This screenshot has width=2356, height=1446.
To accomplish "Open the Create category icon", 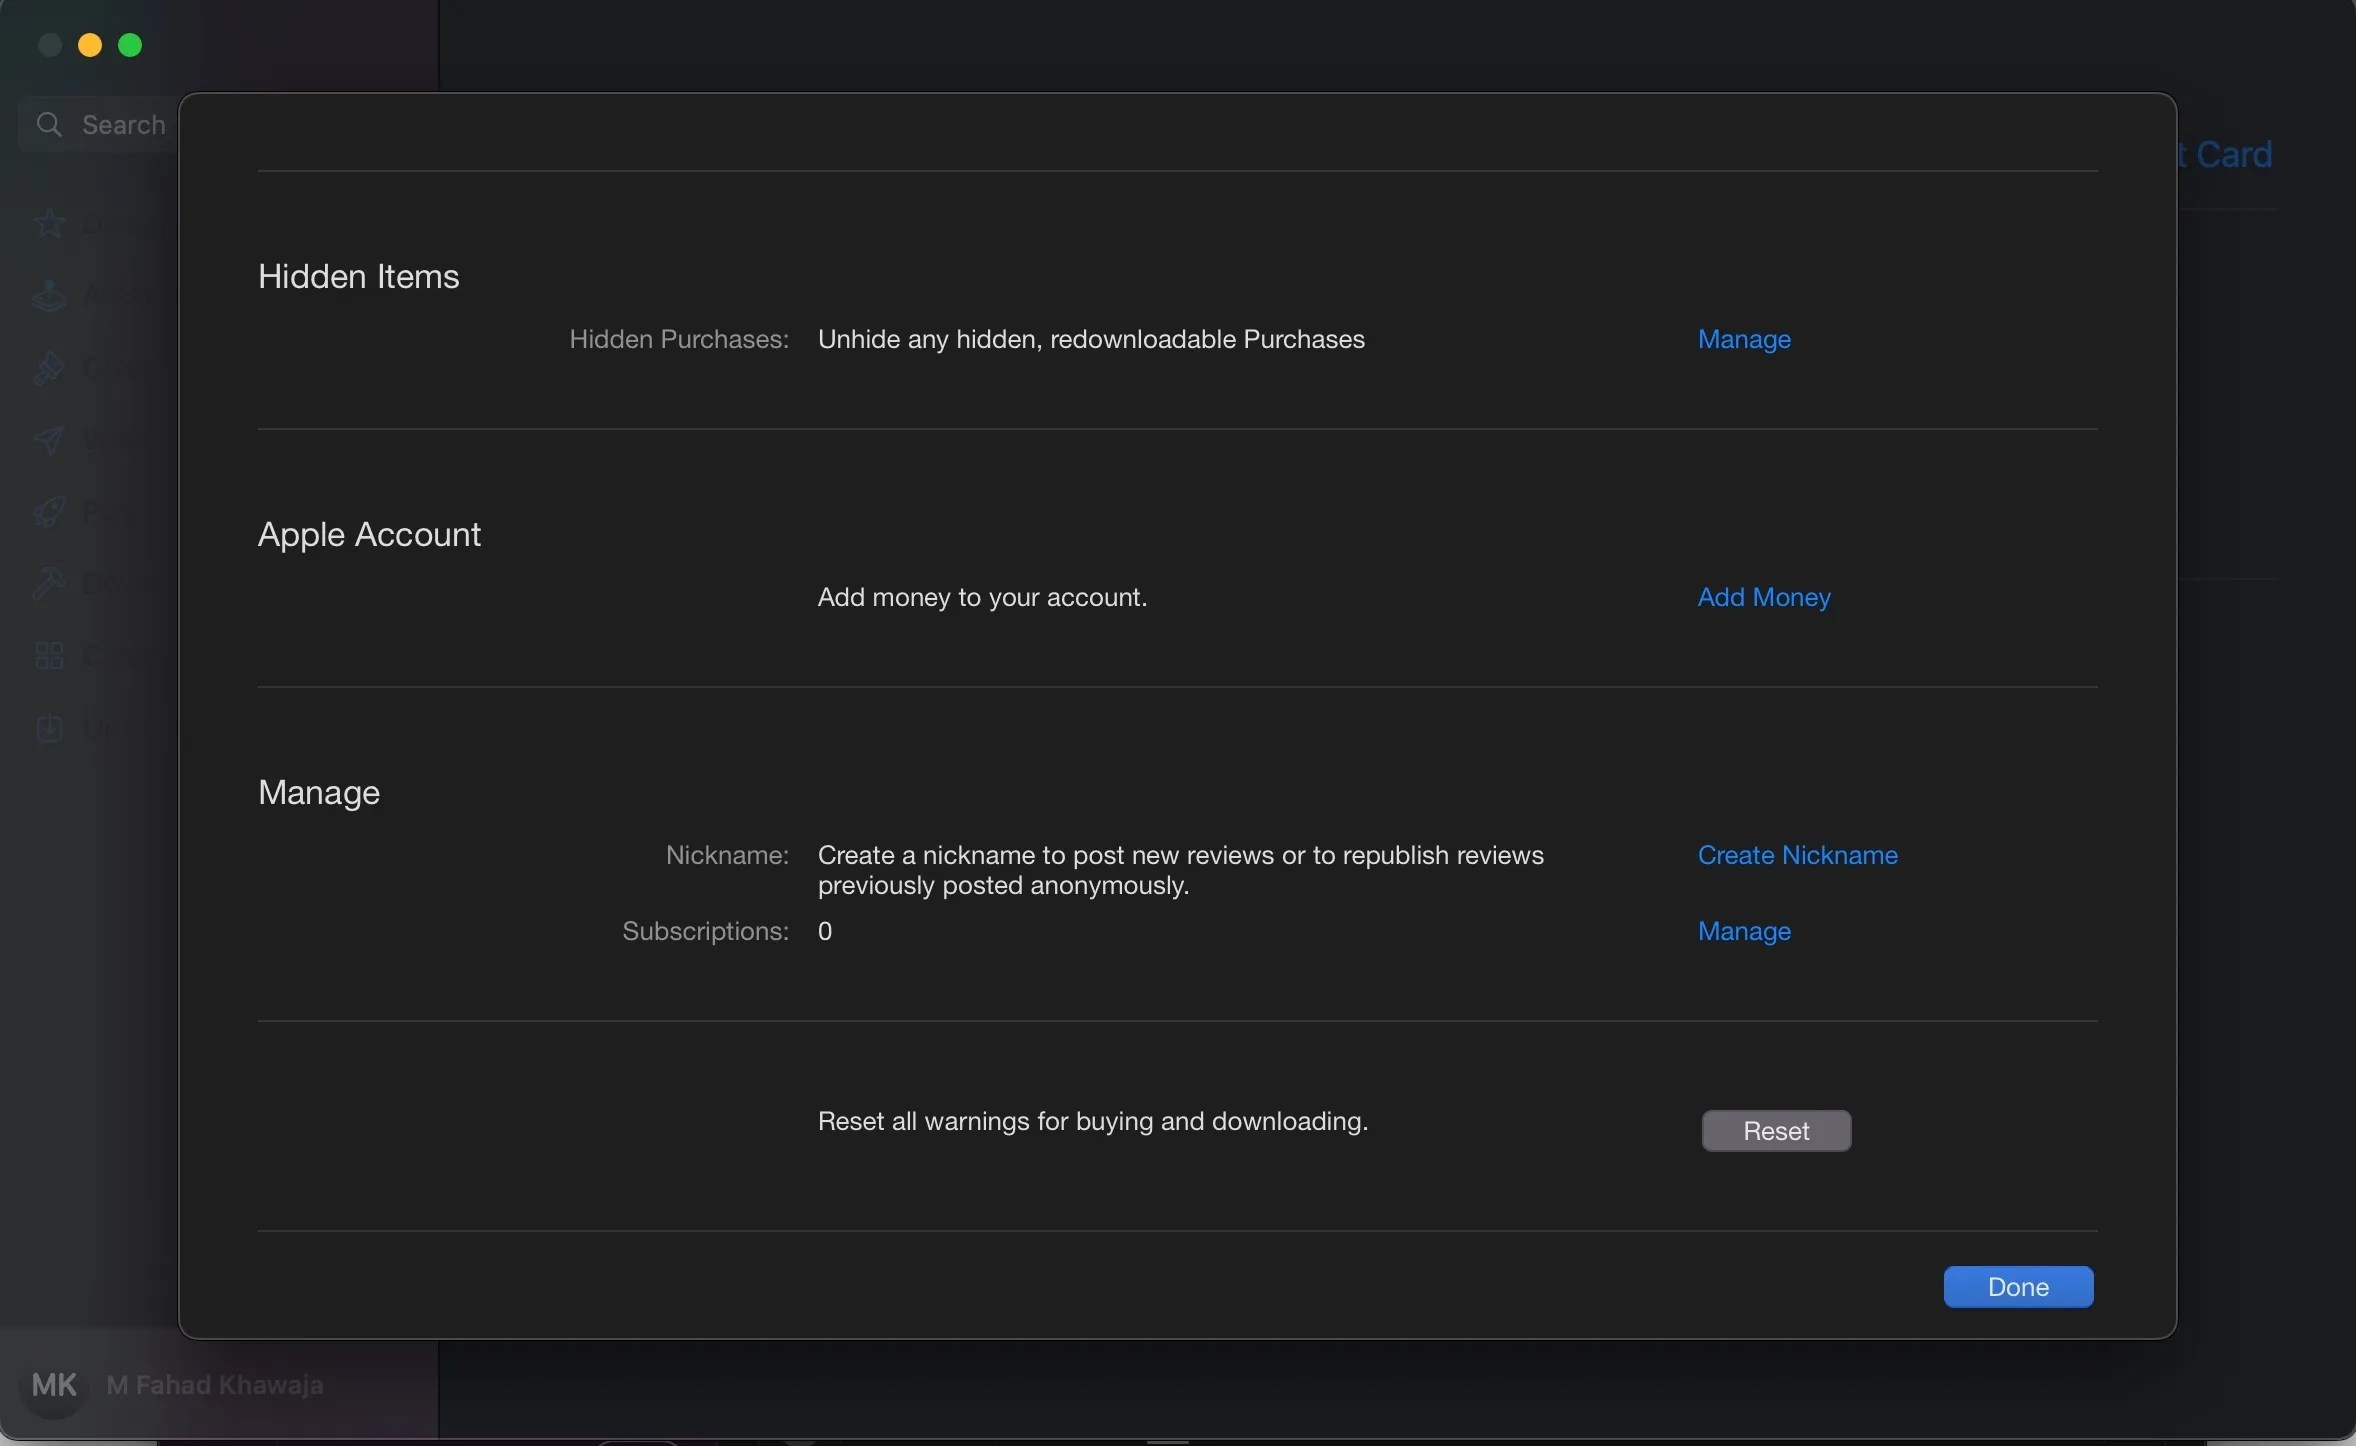I will click(x=47, y=368).
